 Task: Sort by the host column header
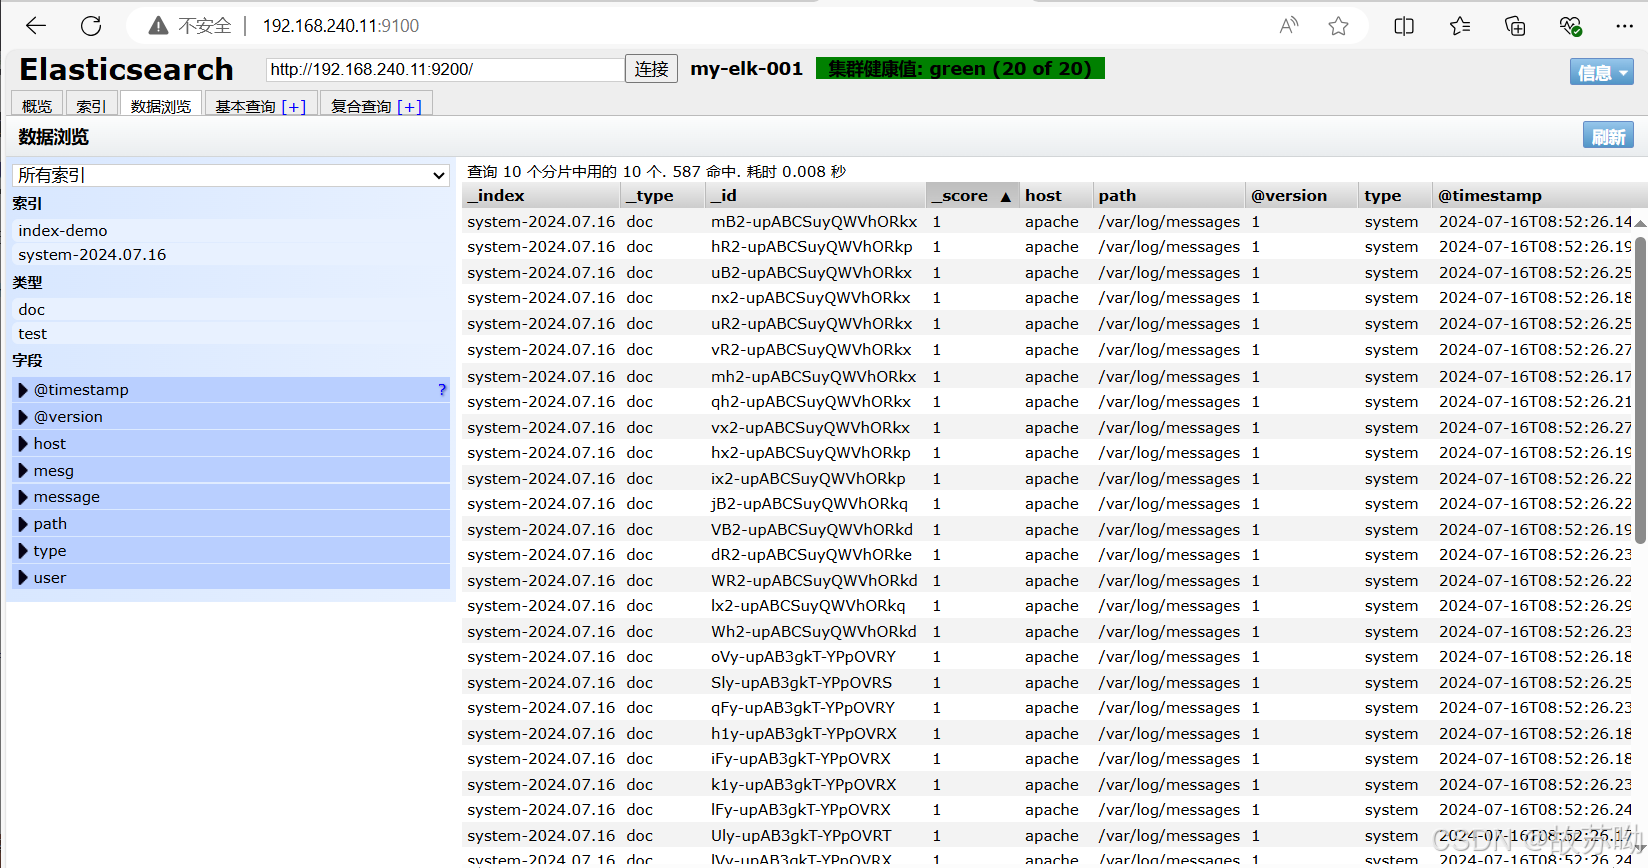point(1056,196)
